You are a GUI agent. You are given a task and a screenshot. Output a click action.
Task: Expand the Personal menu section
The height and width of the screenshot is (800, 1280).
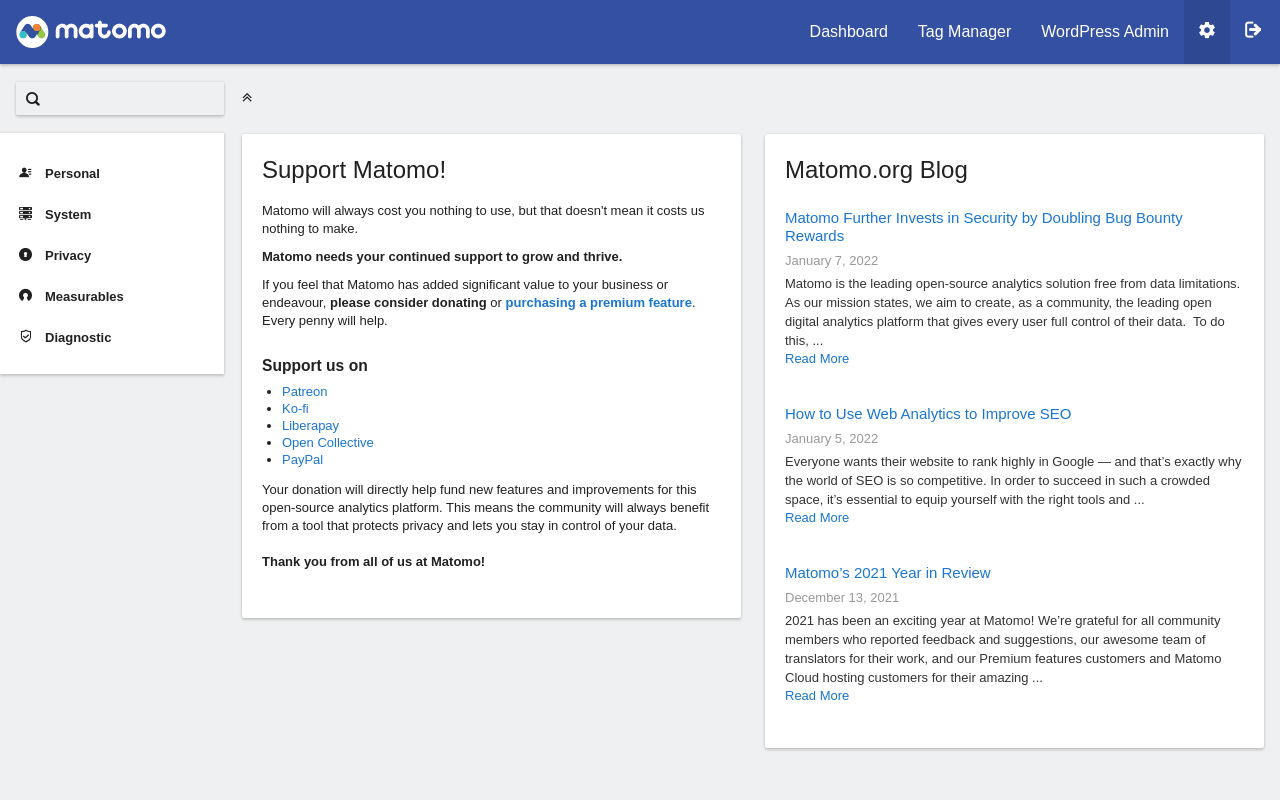coord(72,174)
